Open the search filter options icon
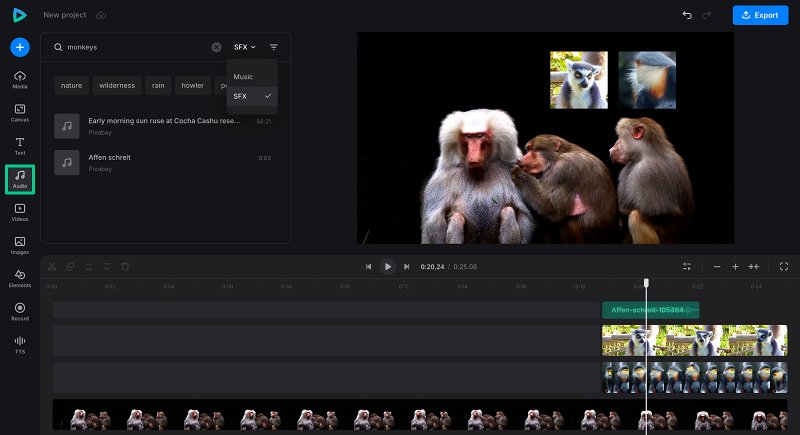The image size is (800, 435). pyautogui.click(x=274, y=47)
